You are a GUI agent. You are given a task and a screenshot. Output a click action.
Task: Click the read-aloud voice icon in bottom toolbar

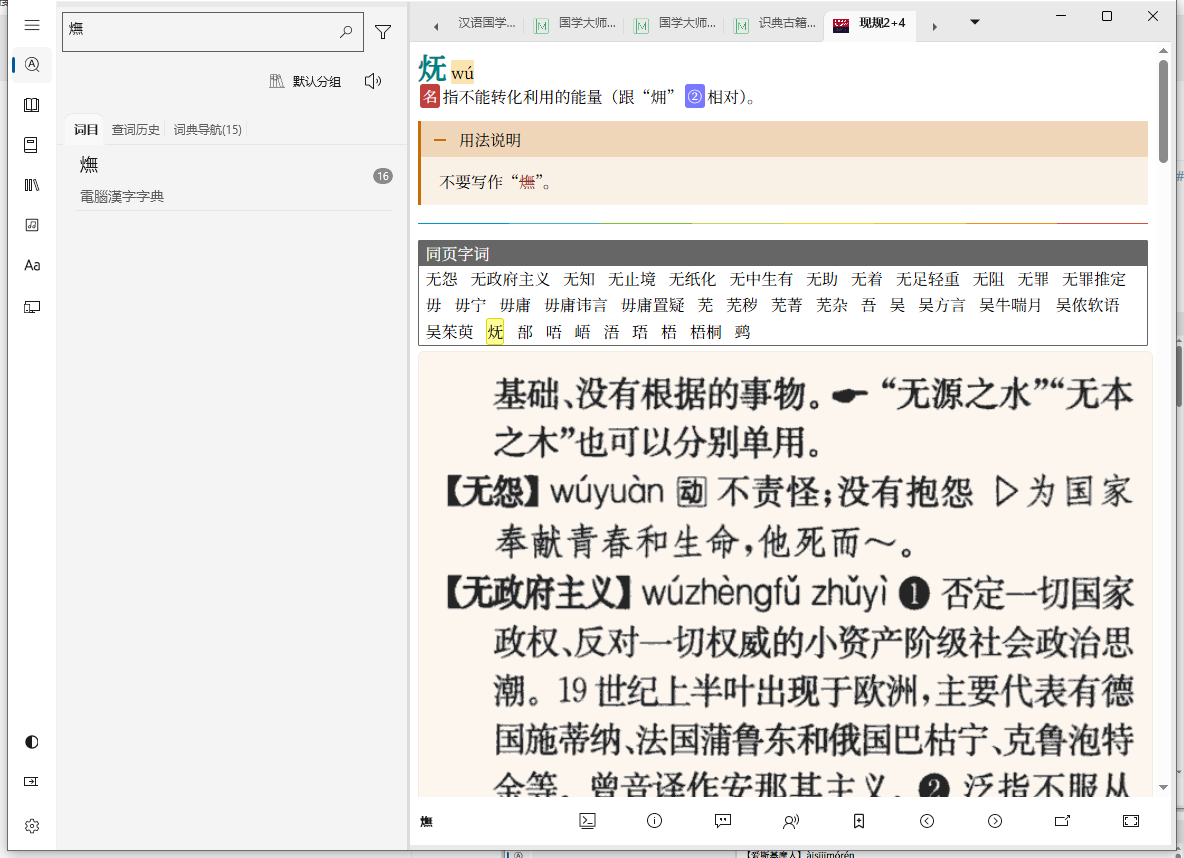791,821
